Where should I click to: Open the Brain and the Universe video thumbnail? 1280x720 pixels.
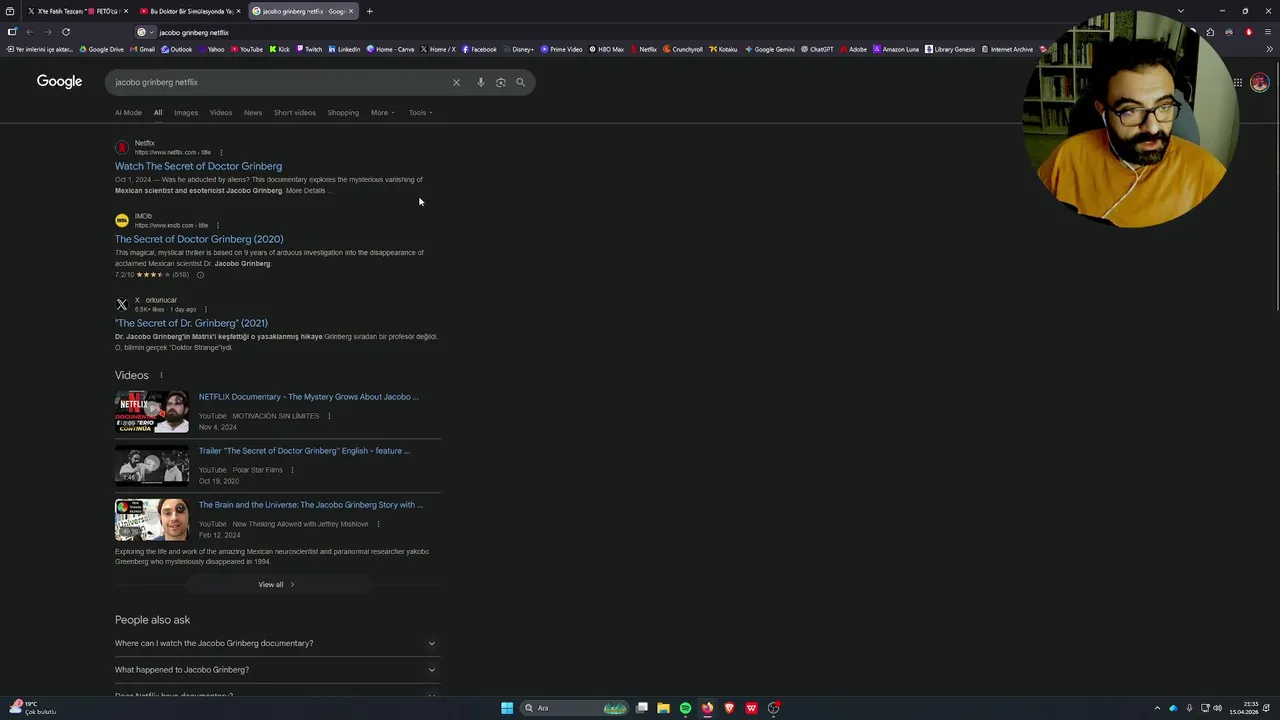tap(152, 520)
